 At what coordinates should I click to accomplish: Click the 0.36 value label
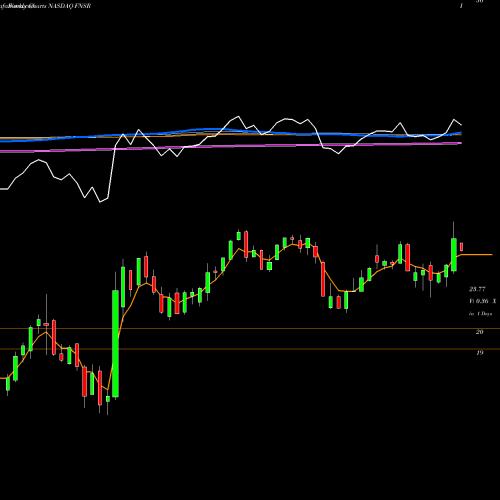coord(482,301)
